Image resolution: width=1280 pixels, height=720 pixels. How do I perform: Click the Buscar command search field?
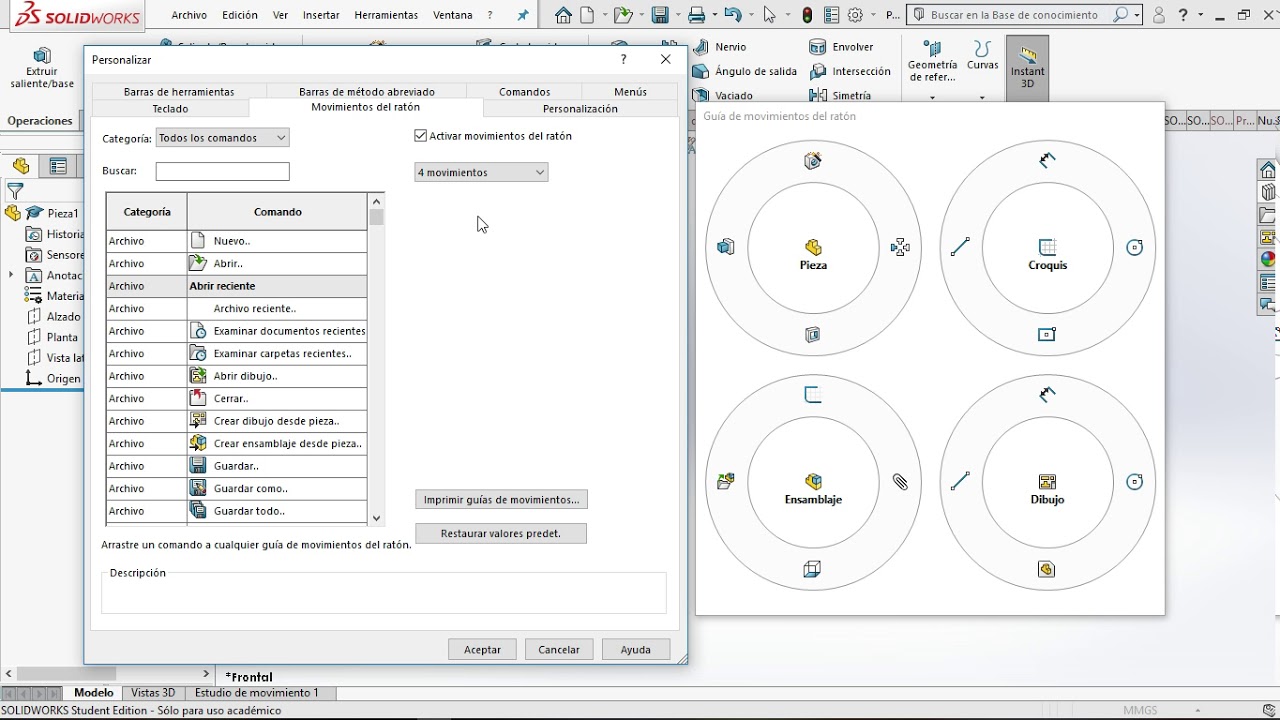click(x=222, y=171)
